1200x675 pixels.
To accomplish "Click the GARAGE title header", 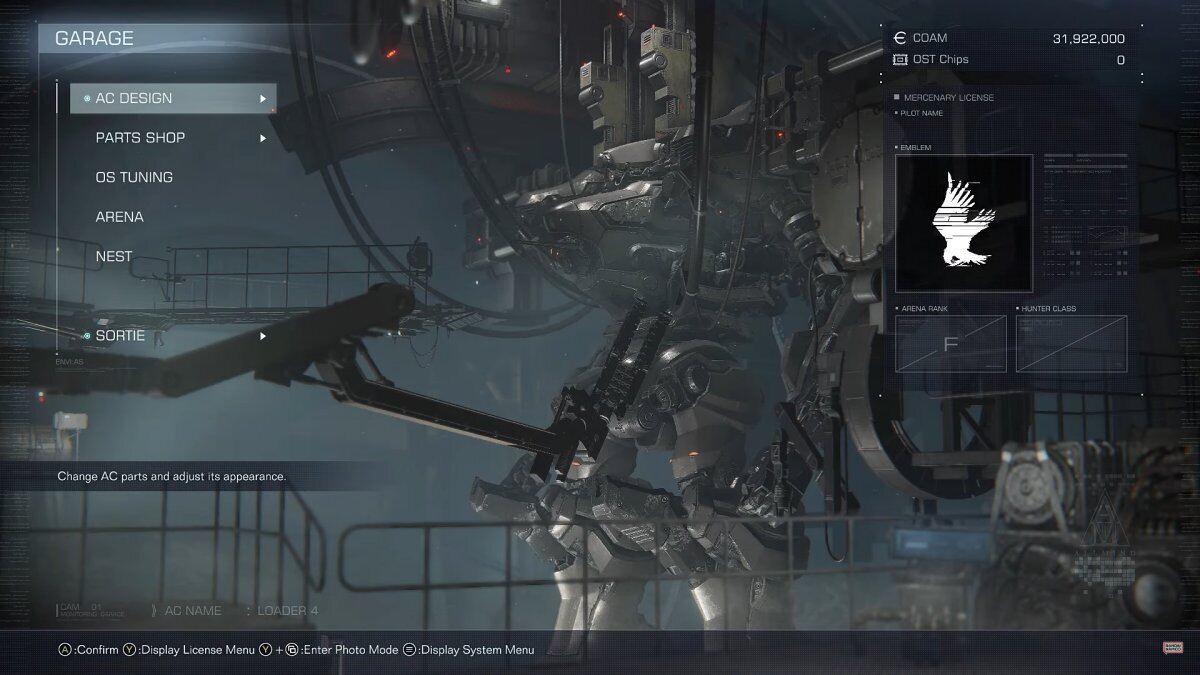I will pyautogui.click(x=94, y=39).
